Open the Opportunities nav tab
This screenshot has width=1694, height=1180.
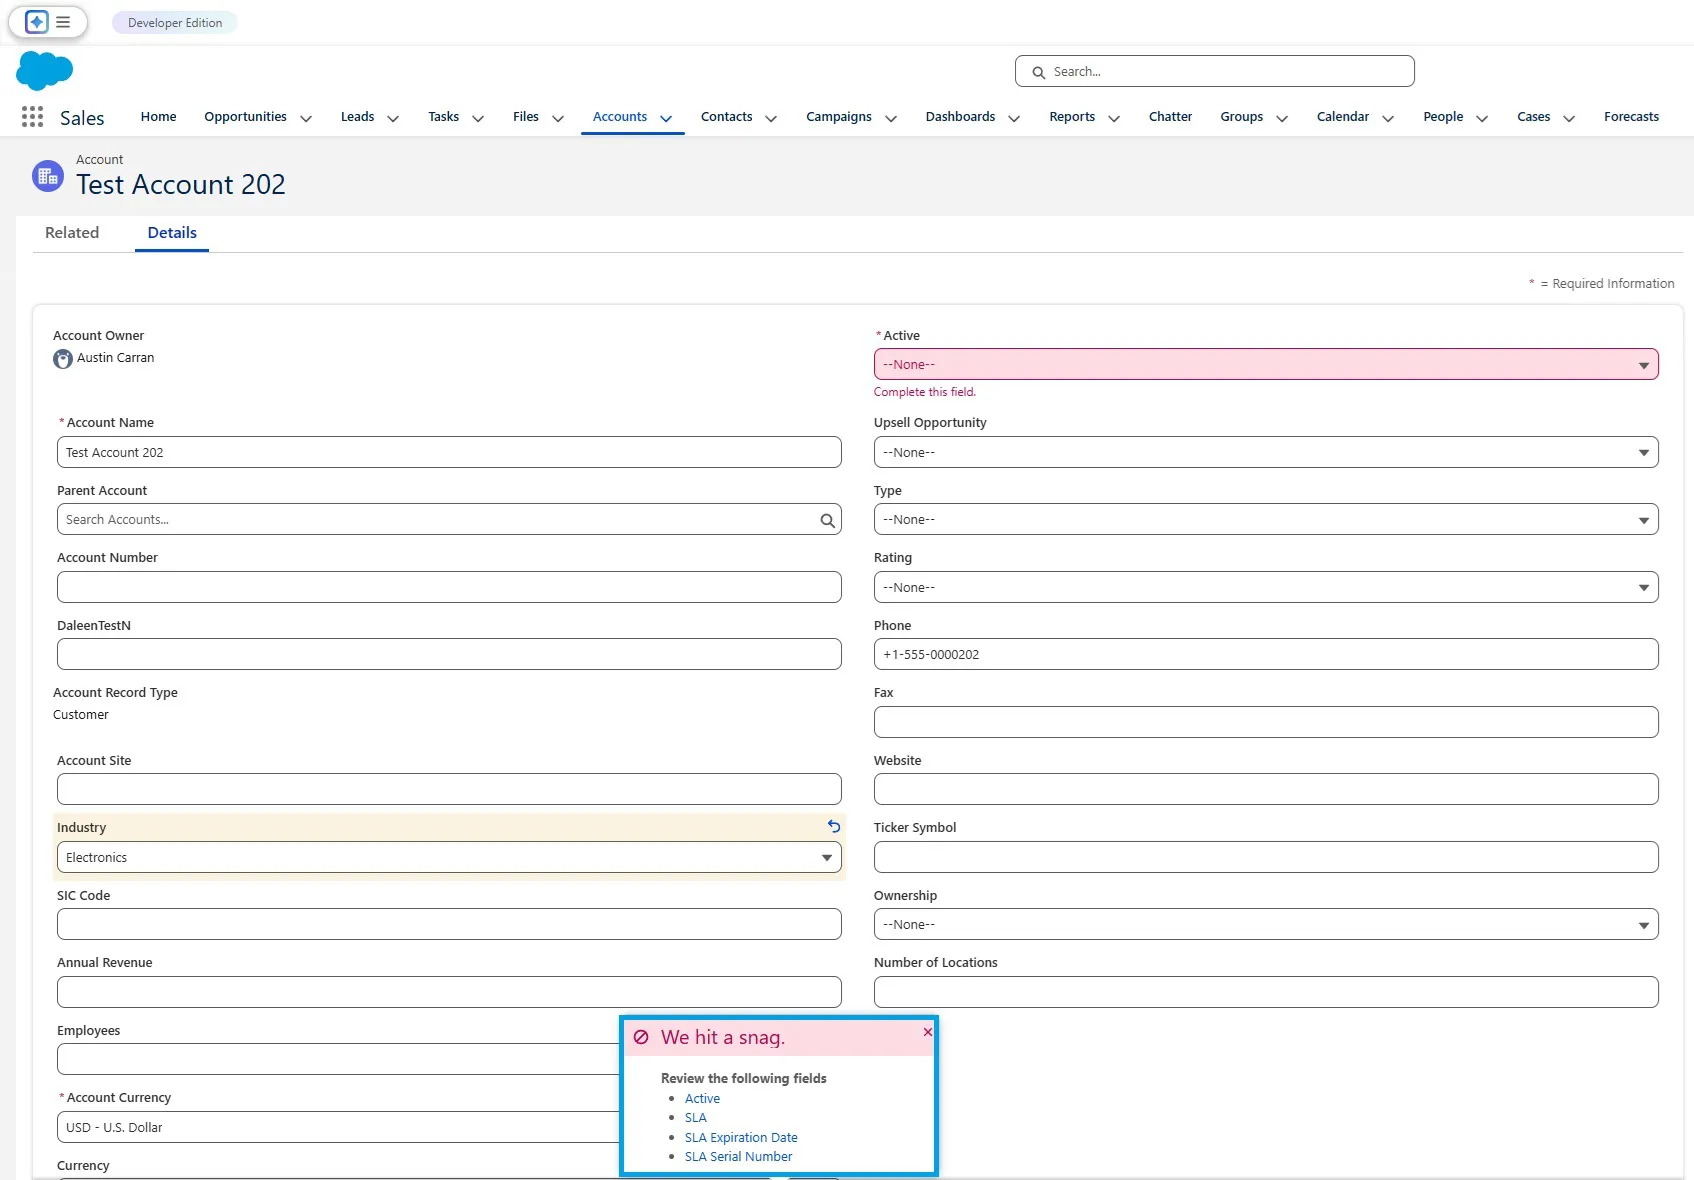245,117
